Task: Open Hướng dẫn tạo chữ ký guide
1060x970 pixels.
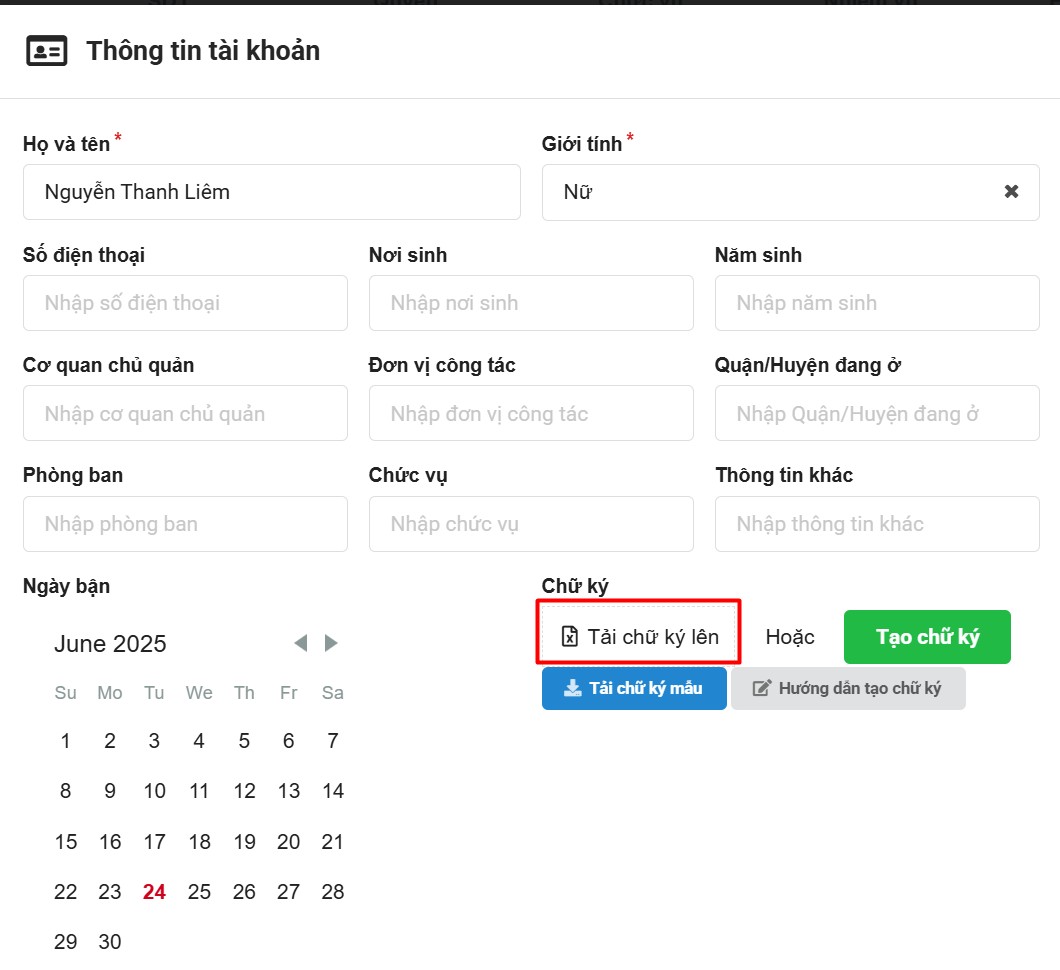Action: click(848, 689)
